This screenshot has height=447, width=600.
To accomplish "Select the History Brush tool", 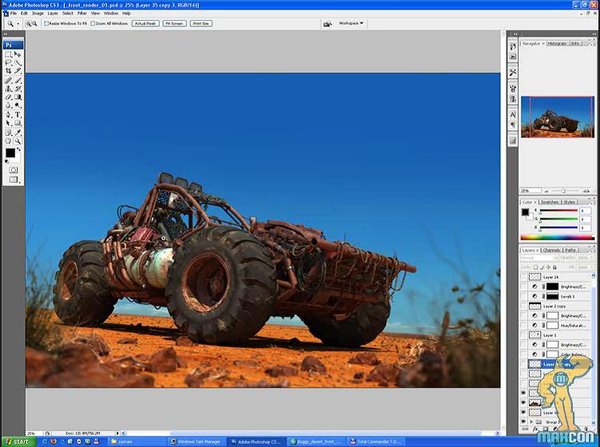I will pos(18,89).
